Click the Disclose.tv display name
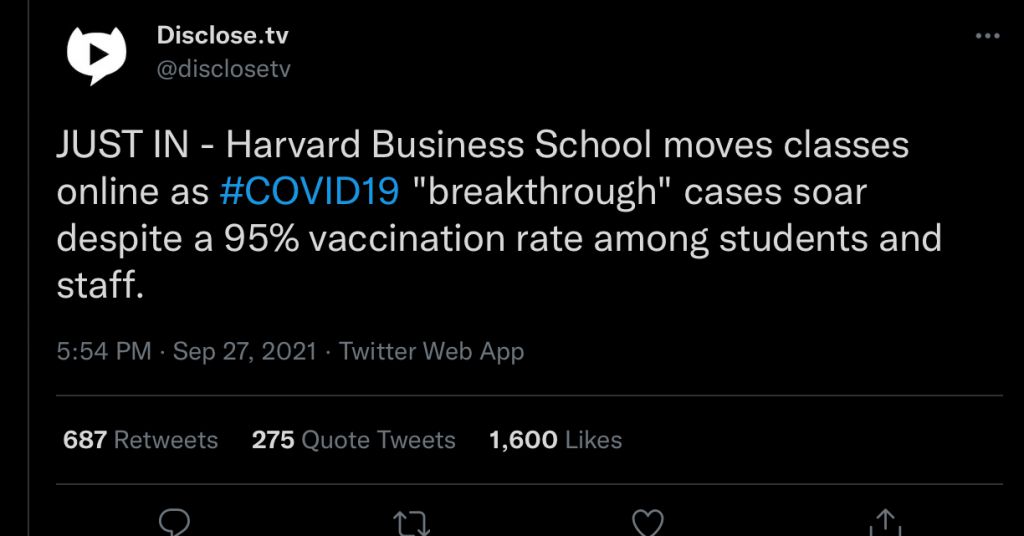The image size is (1024, 536). (222, 35)
